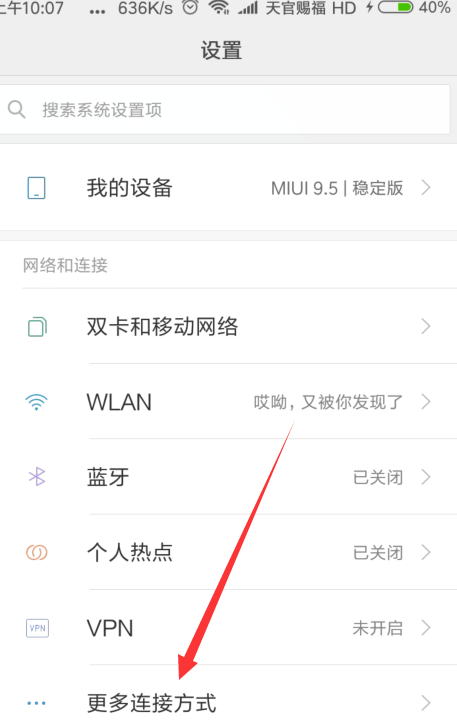This screenshot has width=457, height=724.
Task: Tap the search magnifier icon
Action: (x=17, y=110)
